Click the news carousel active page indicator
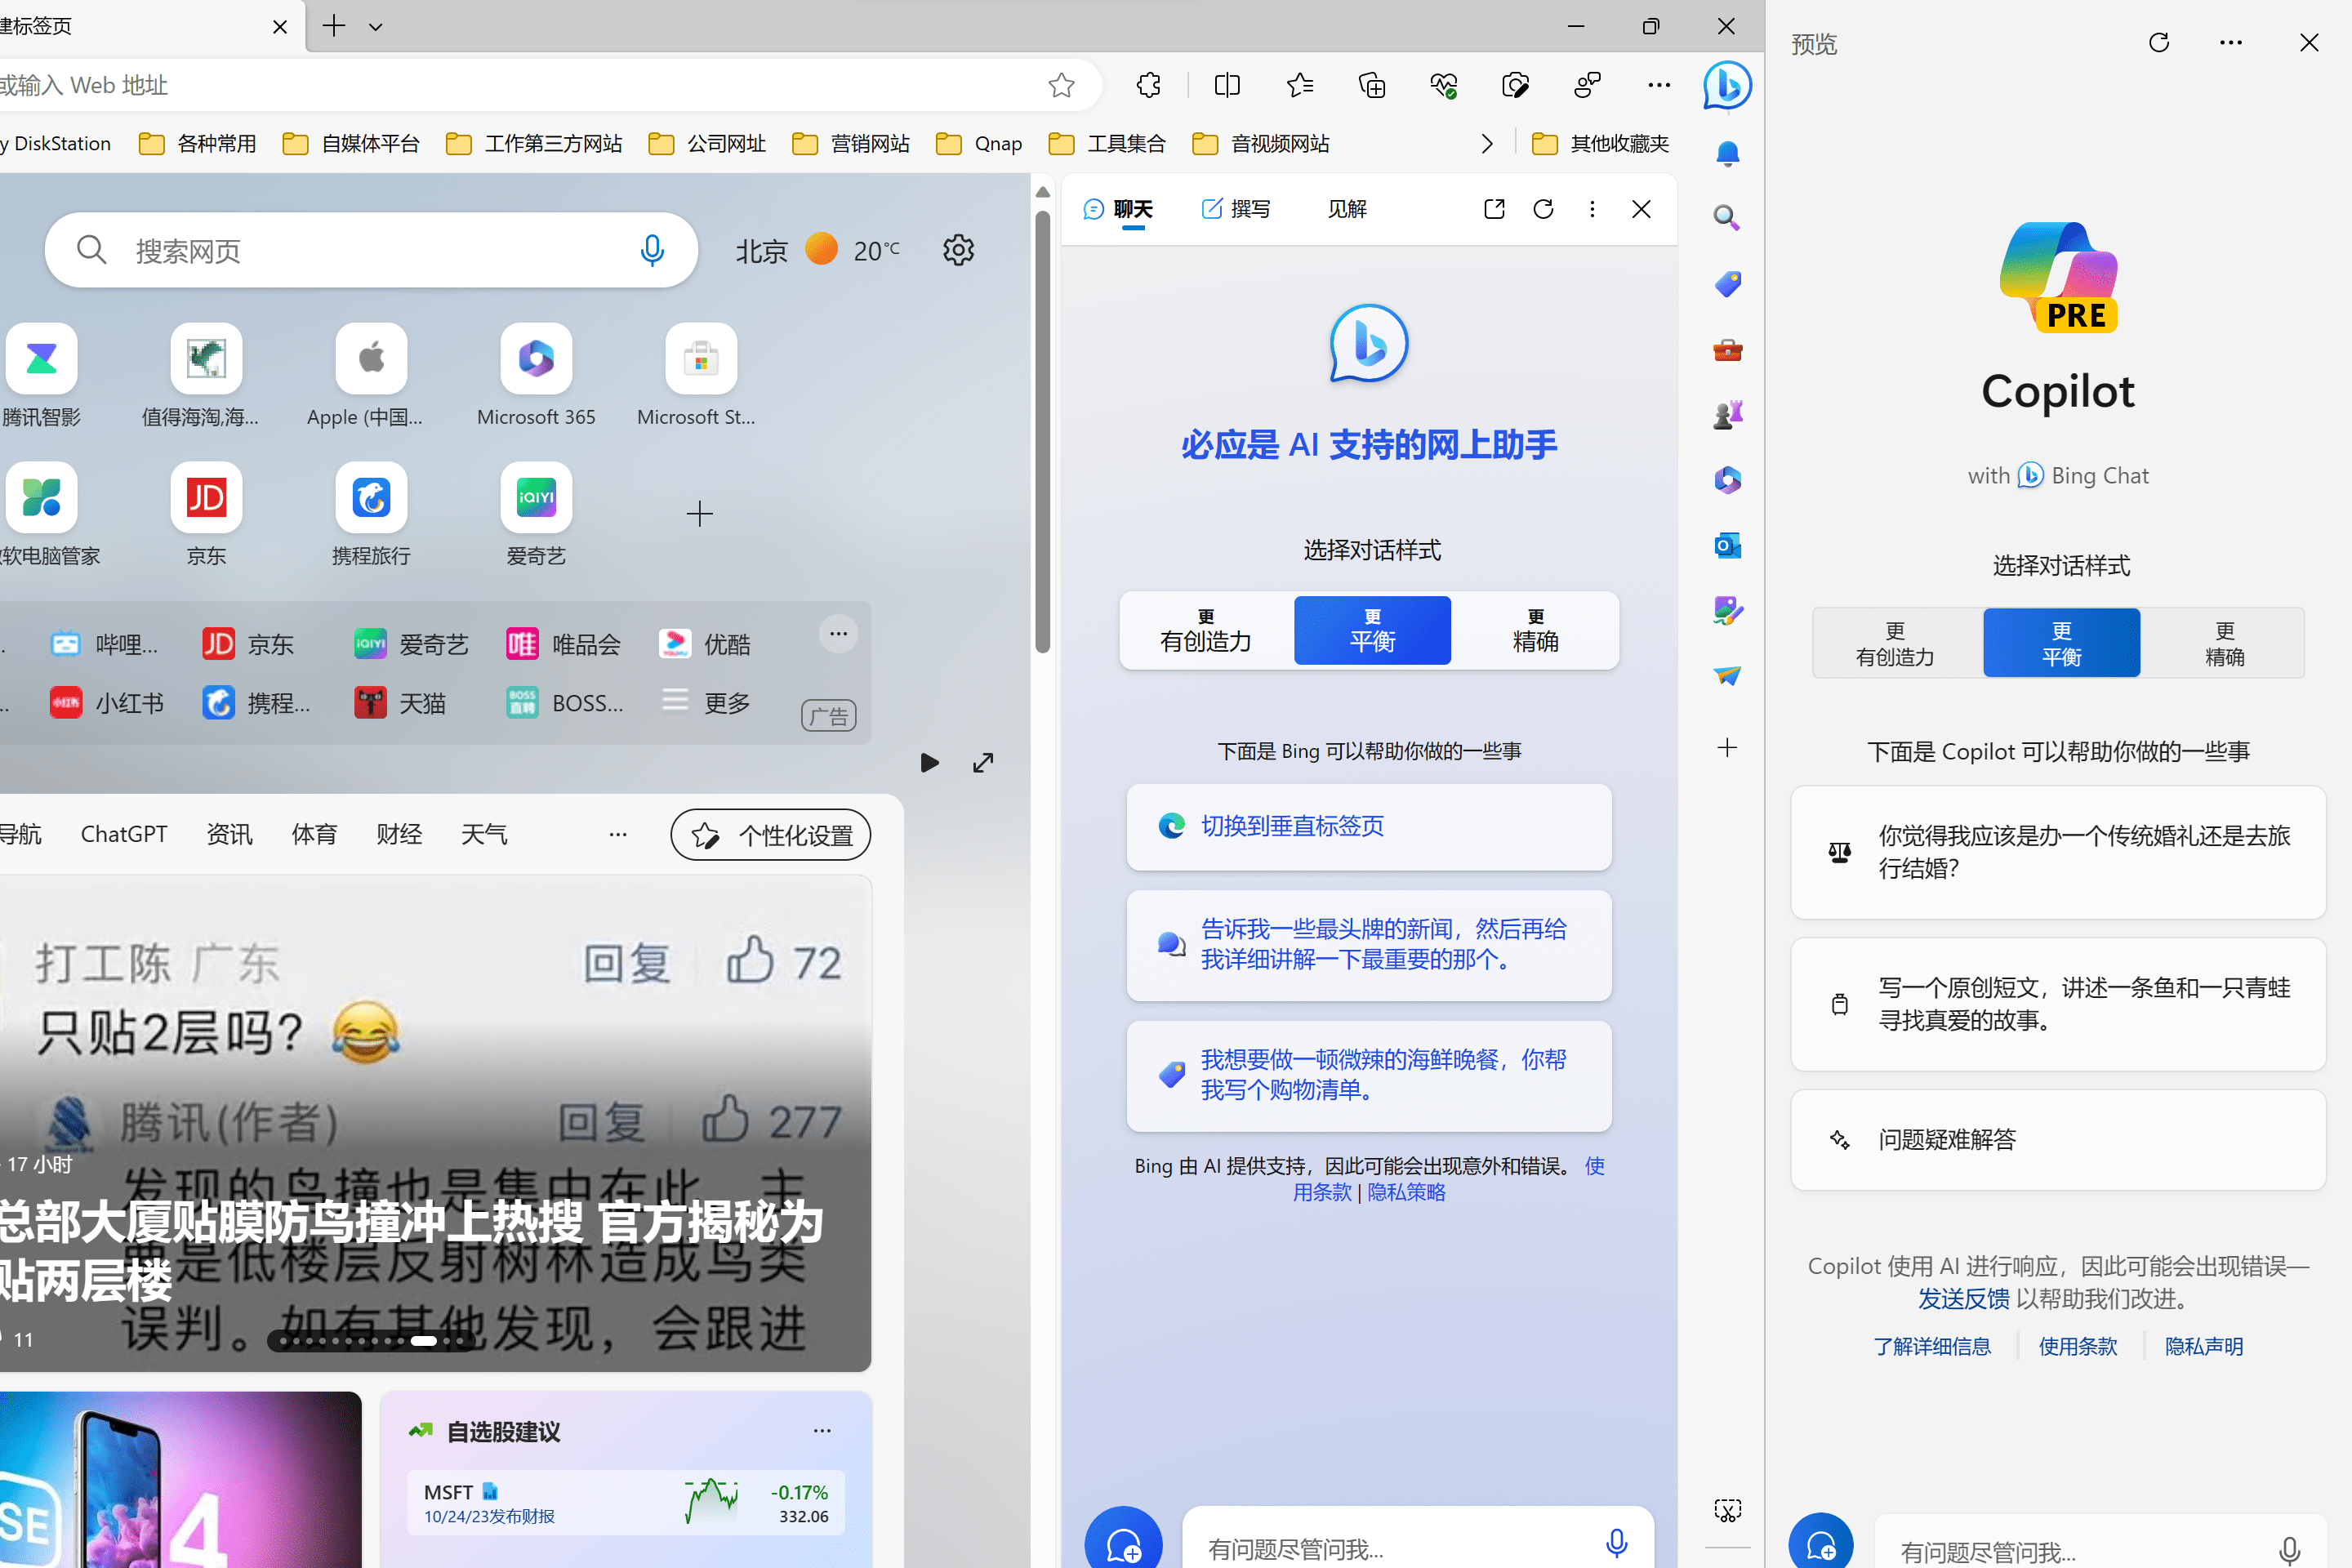2352x1568 pixels. 424,1341
